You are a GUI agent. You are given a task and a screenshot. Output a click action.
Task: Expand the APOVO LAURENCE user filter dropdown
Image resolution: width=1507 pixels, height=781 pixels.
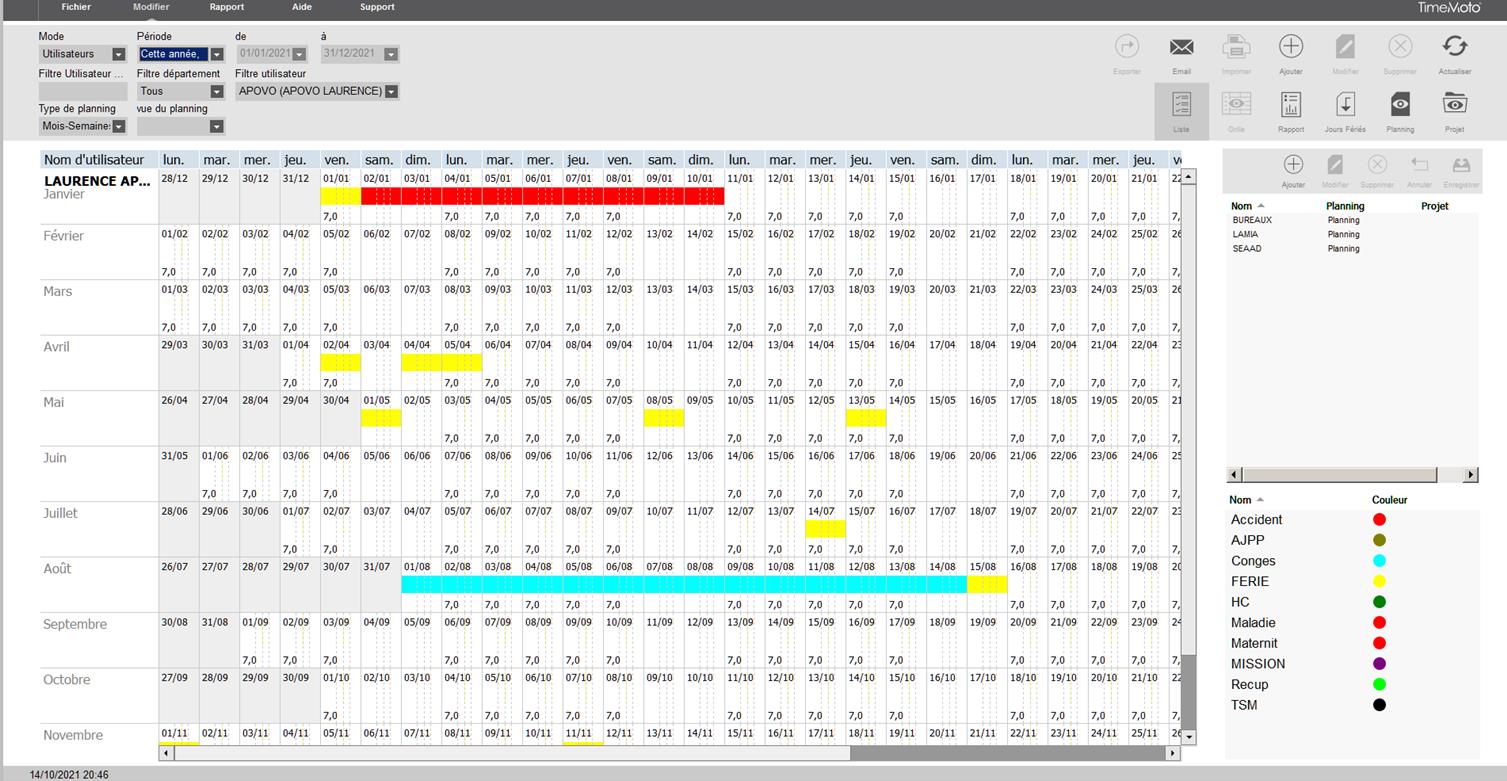(x=391, y=92)
